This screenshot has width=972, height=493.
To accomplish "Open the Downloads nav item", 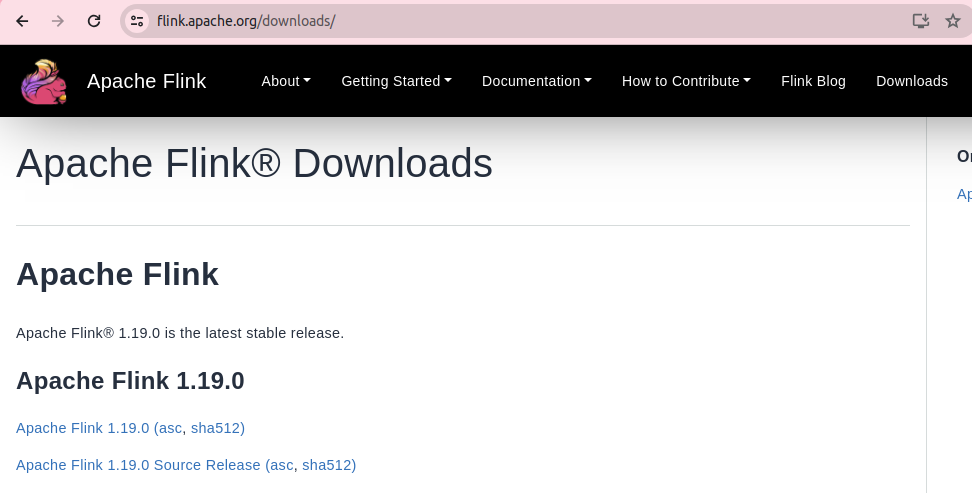I will pyautogui.click(x=912, y=81).
